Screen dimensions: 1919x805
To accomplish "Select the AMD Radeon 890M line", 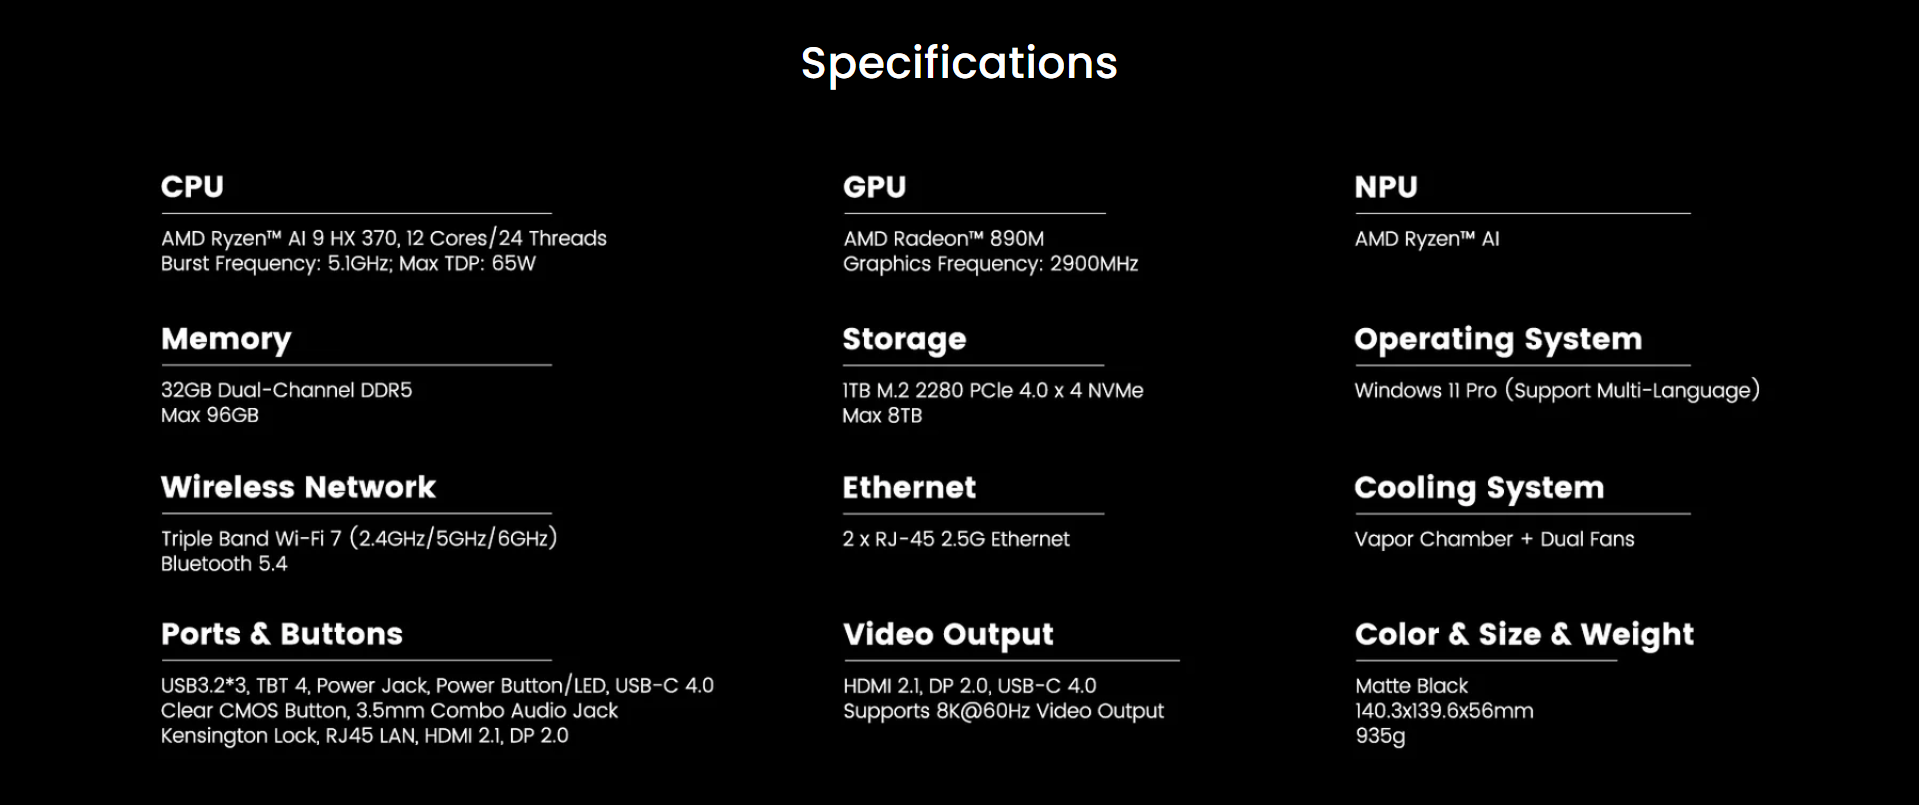I will [x=944, y=238].
